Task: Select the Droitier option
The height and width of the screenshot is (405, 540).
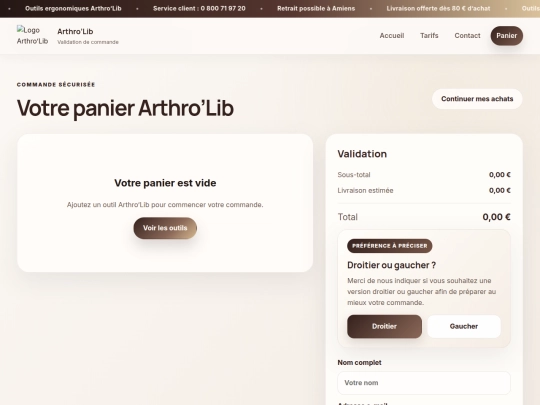Action: (x=384, y=326)
